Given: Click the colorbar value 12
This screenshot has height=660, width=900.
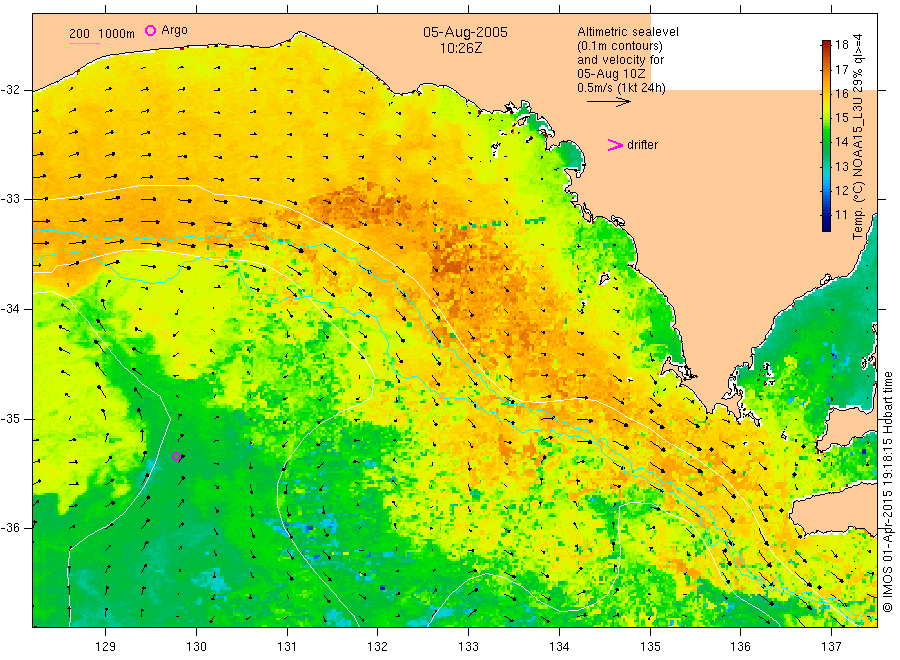Looking at the screenshot, I should 842,191.
